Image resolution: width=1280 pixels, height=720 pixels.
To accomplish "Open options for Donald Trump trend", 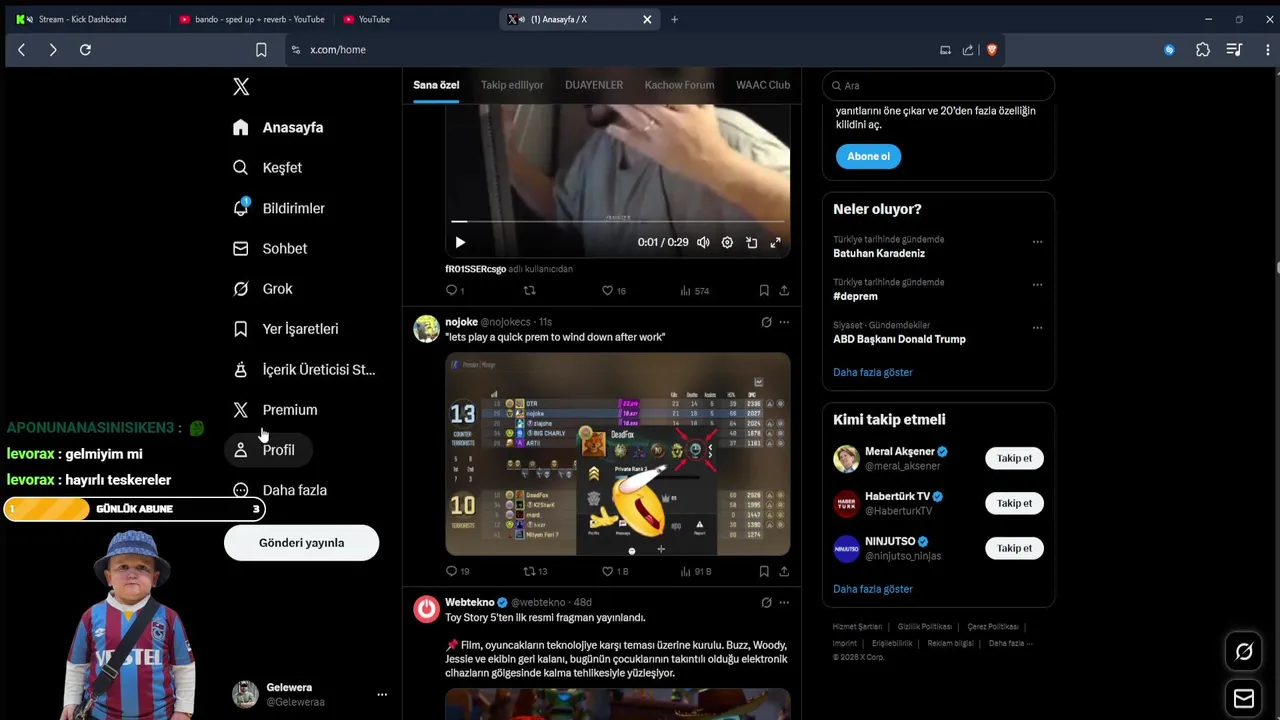I will (1037, 328).
